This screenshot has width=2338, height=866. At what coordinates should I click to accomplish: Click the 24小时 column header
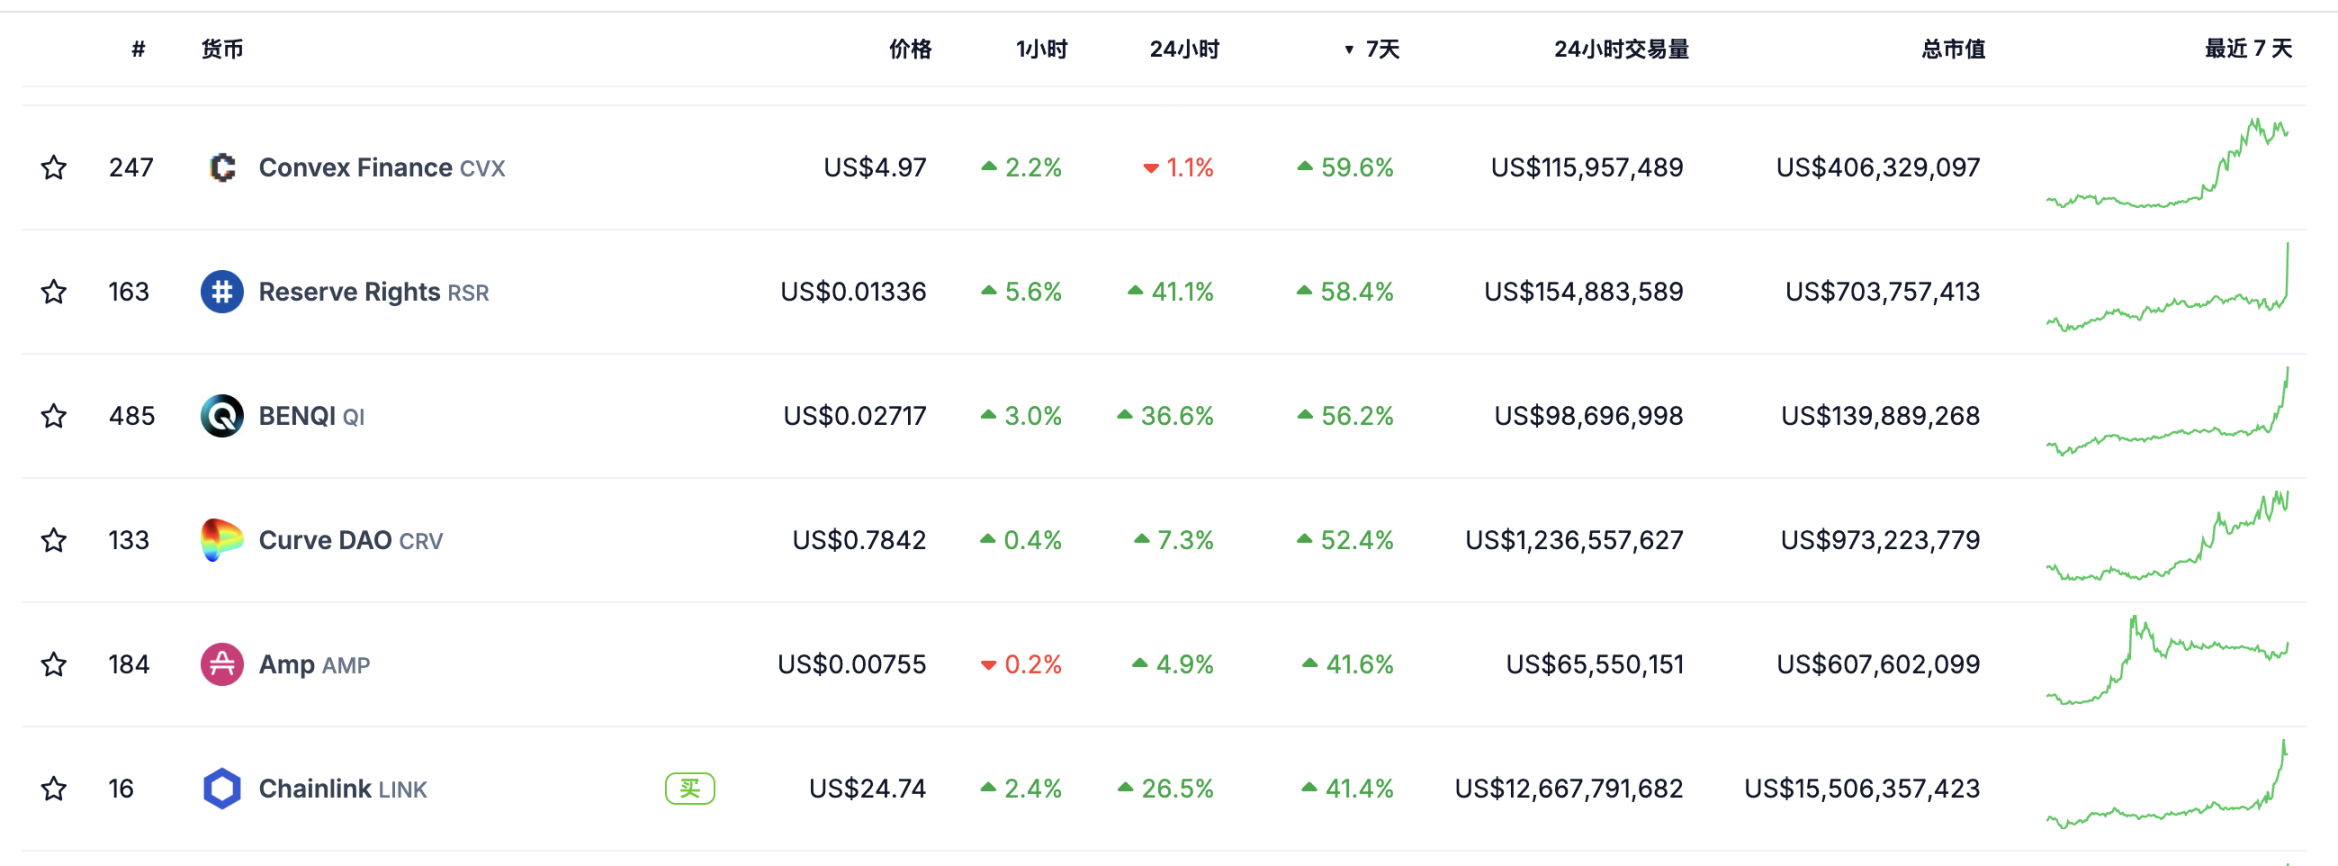click(1183, 48)
